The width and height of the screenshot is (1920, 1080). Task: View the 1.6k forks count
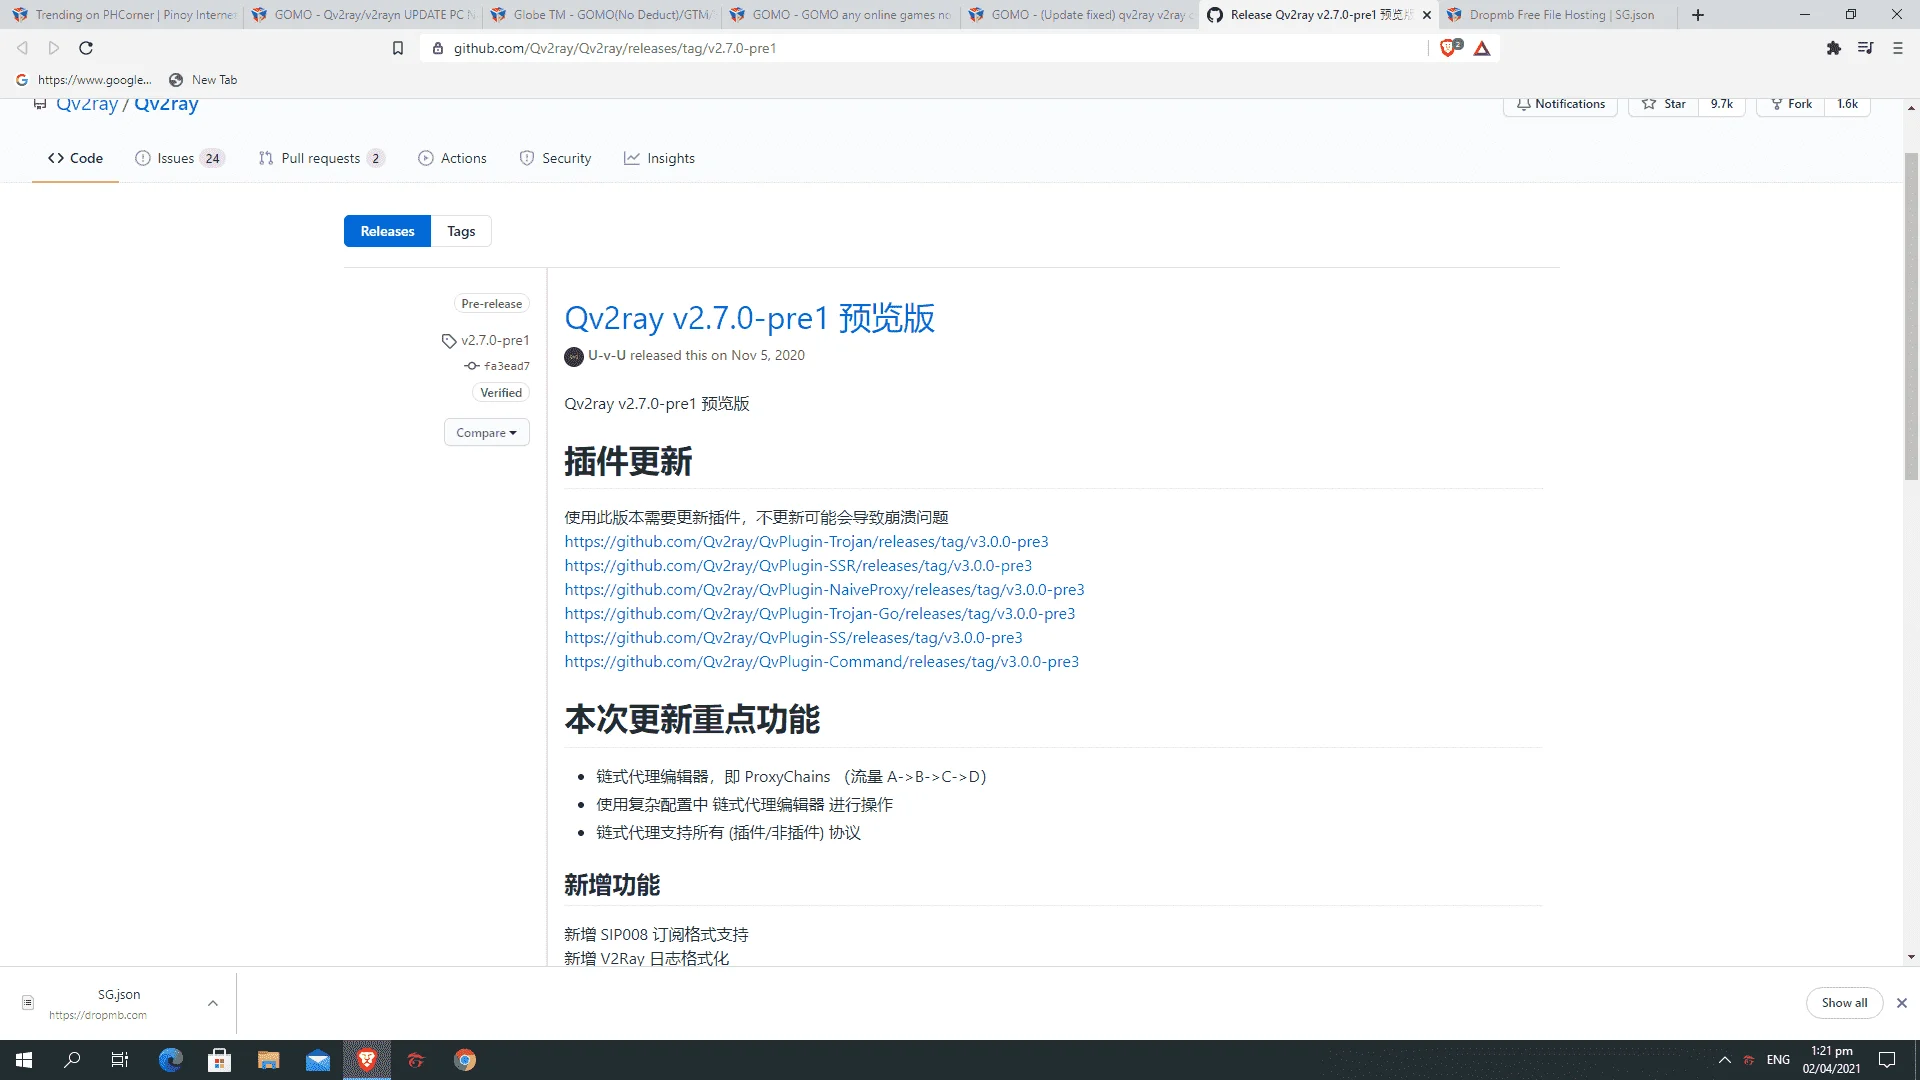(x=1847, y=104)
